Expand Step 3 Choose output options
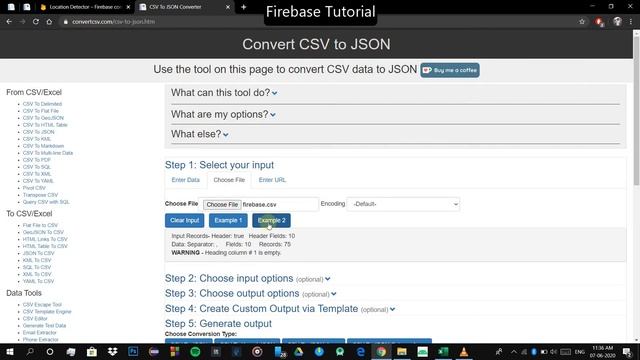Viewport: 640px width, 360px height. [x=251, y=293]
